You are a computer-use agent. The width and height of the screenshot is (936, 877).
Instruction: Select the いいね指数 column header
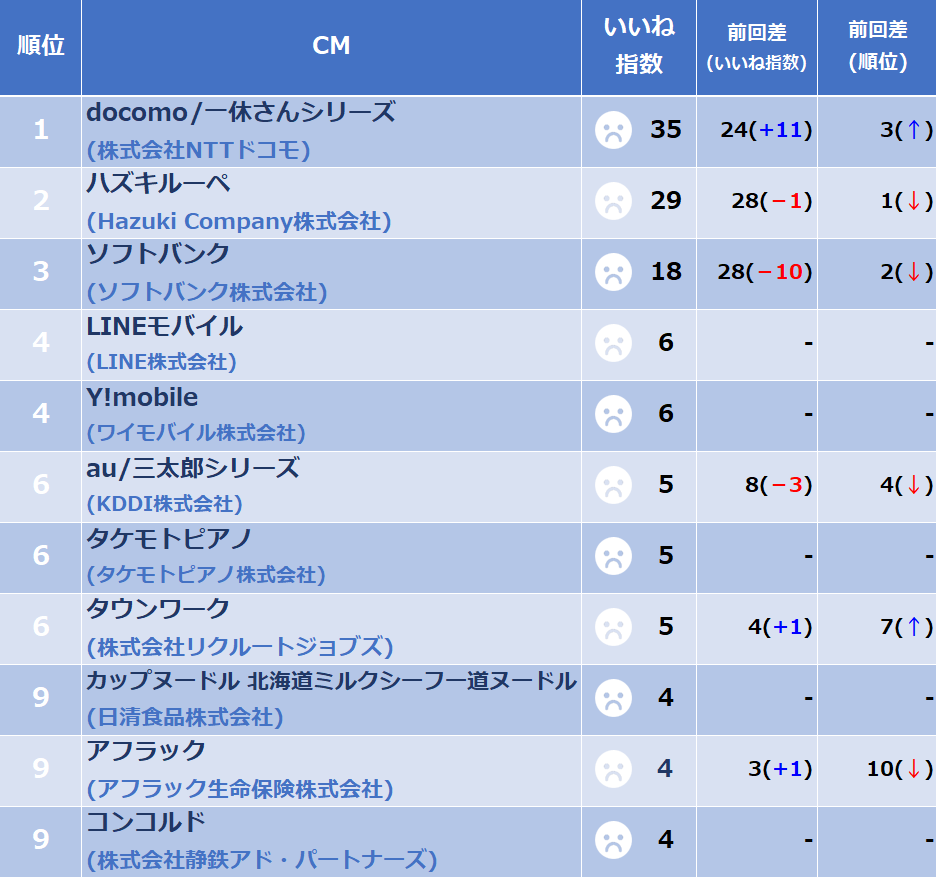click(x=639, y=47)
